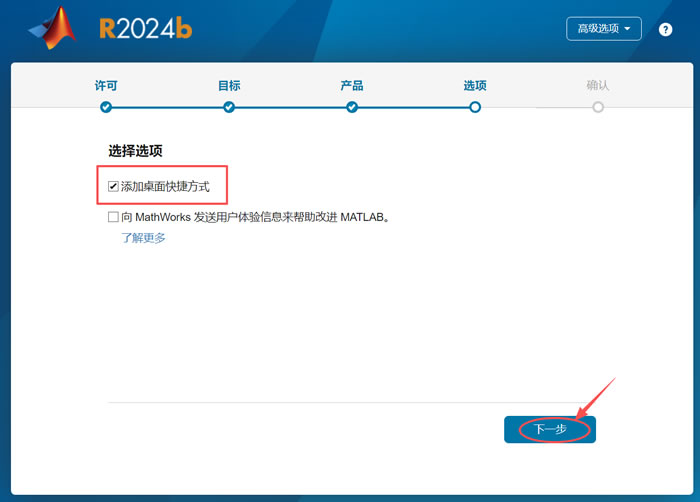Click the R2024b version logo text

coord(145,29)
